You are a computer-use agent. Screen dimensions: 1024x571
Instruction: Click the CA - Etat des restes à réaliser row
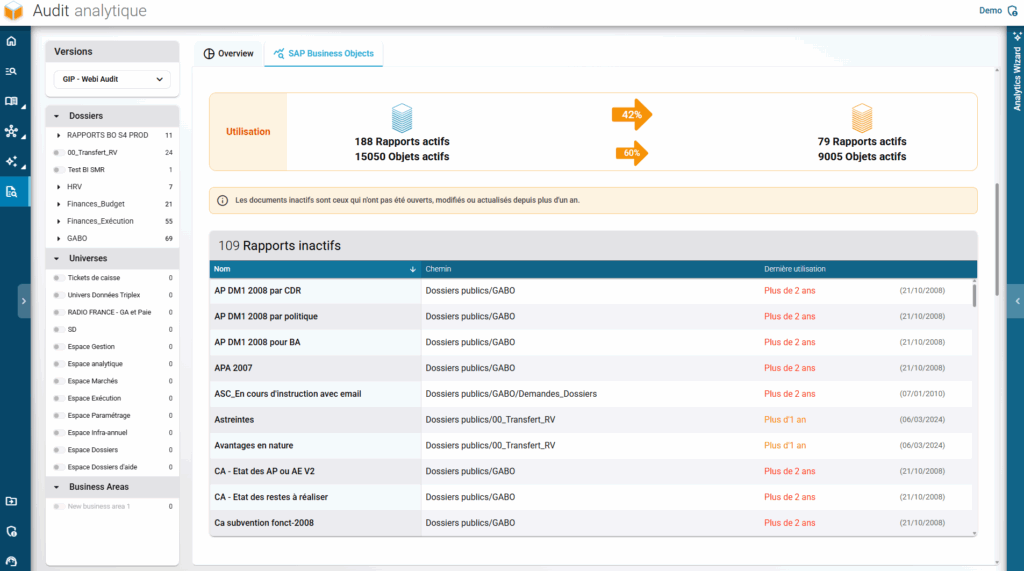[590, 497]
